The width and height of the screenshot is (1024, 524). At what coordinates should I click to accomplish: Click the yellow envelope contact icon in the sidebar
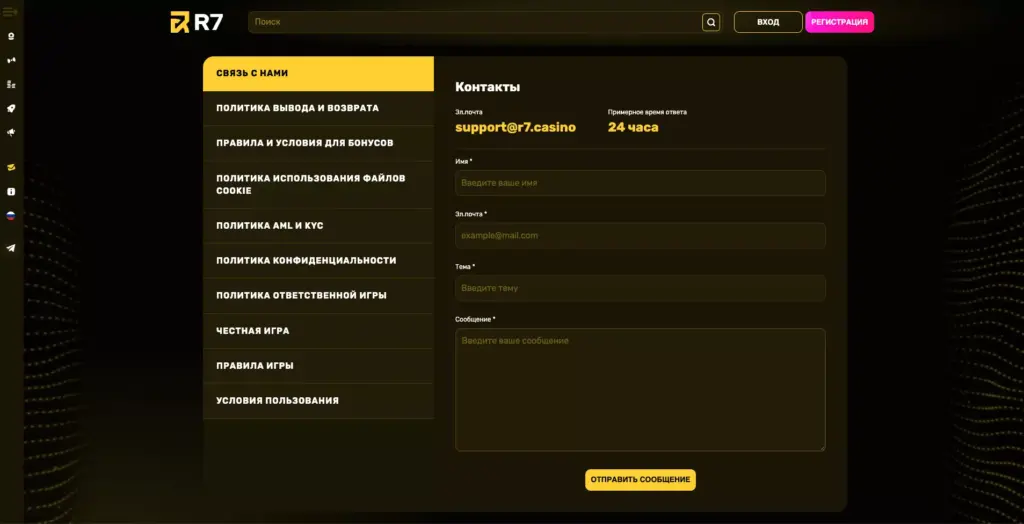tap(10, 167)
